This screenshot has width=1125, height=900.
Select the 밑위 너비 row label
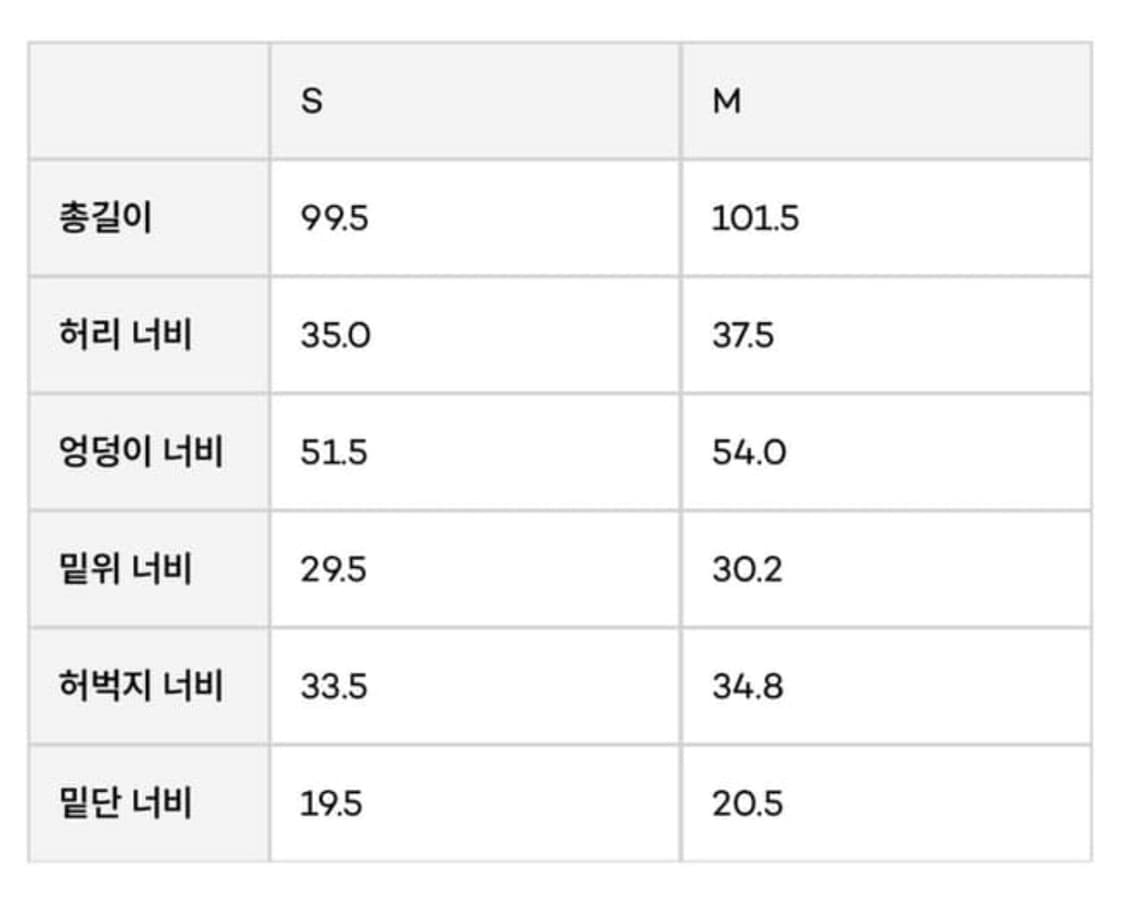point(125,569)
